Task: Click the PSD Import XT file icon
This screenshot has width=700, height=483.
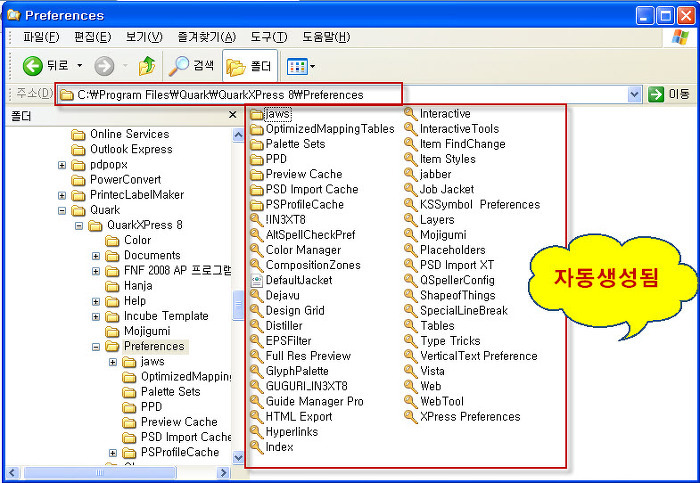Action: 411,265
